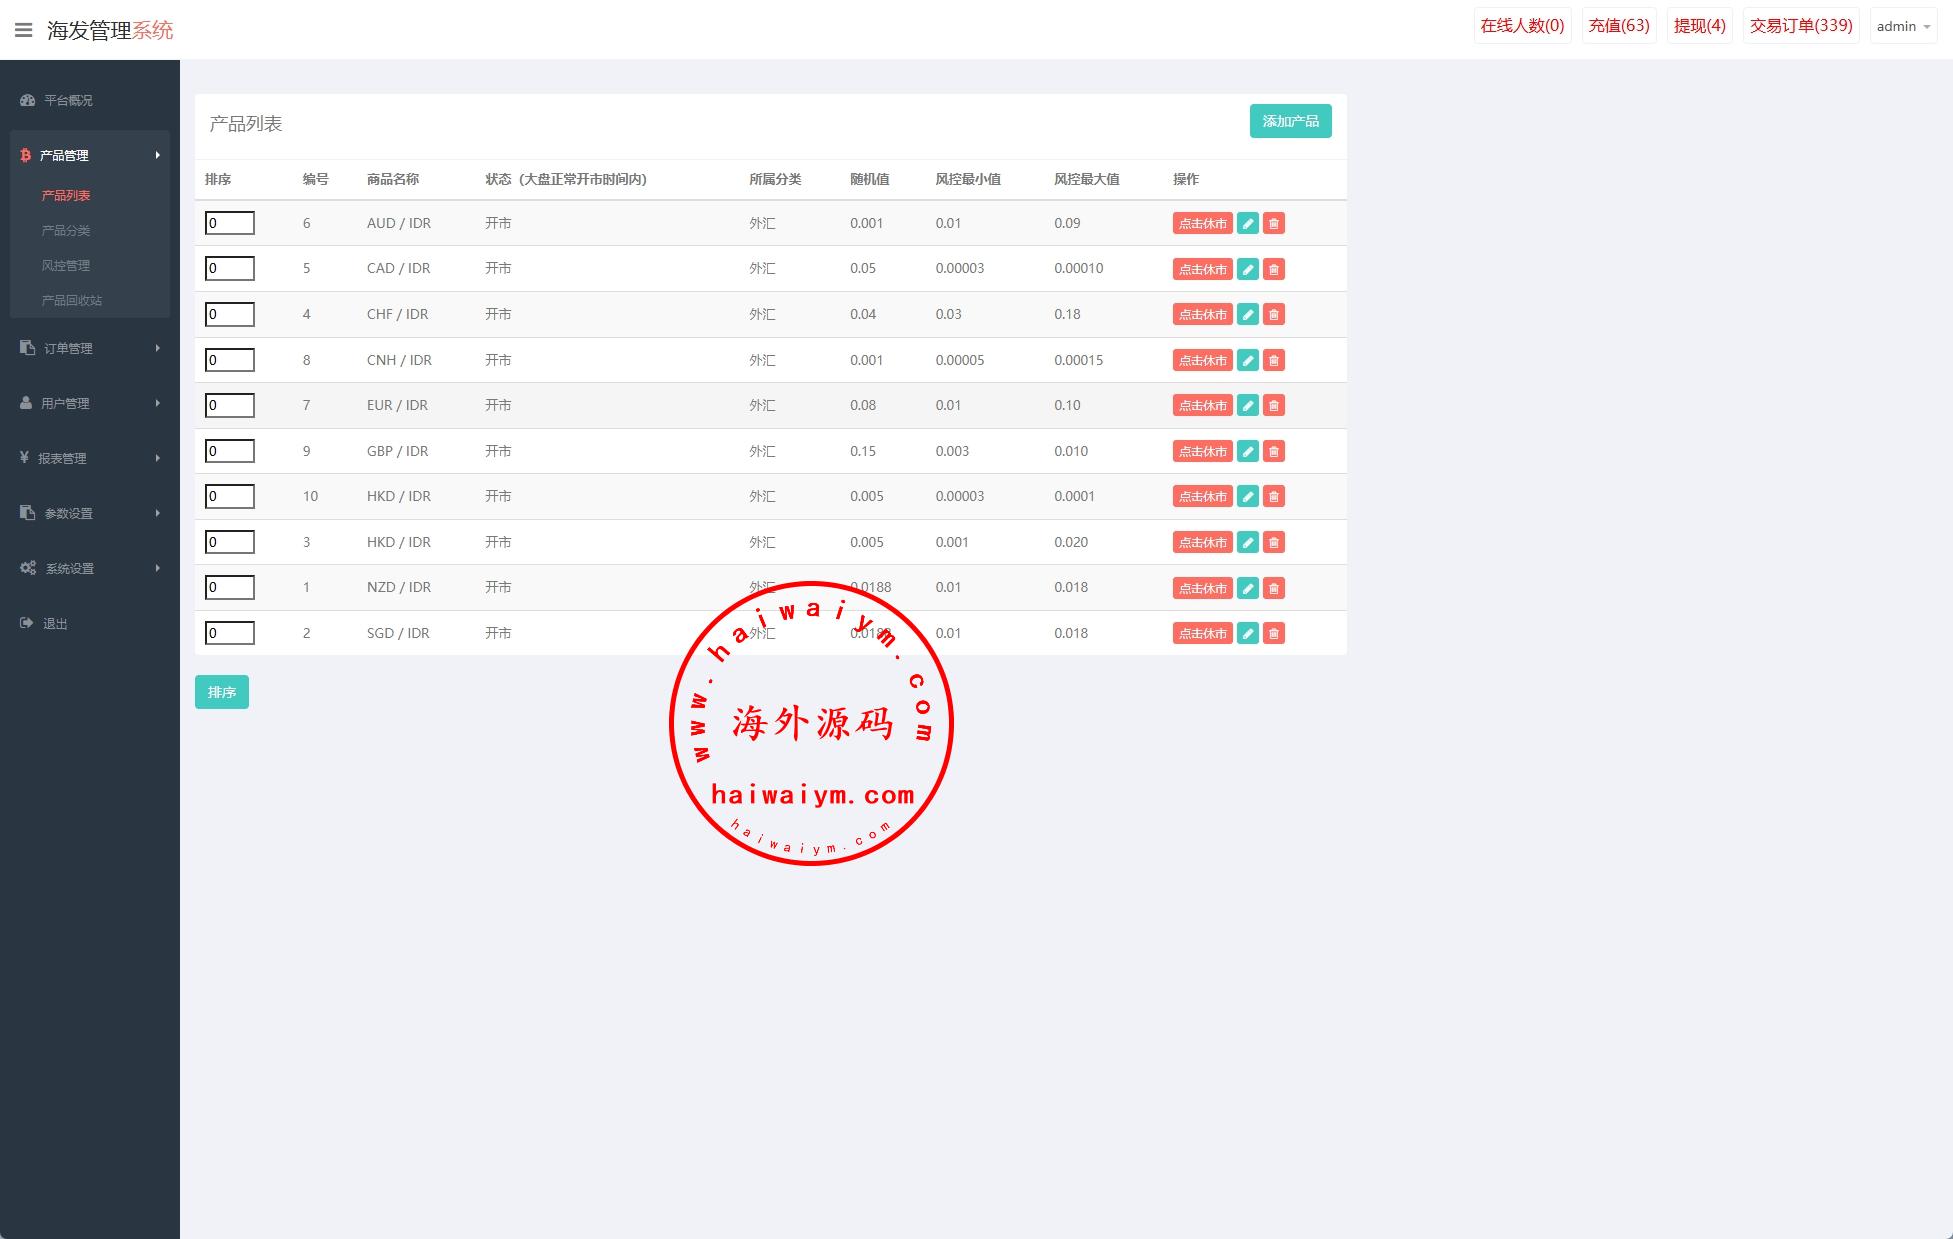1953x1239 pixels.
Task: Toggle CHF / IDR to market closed
Action: 1202,314
